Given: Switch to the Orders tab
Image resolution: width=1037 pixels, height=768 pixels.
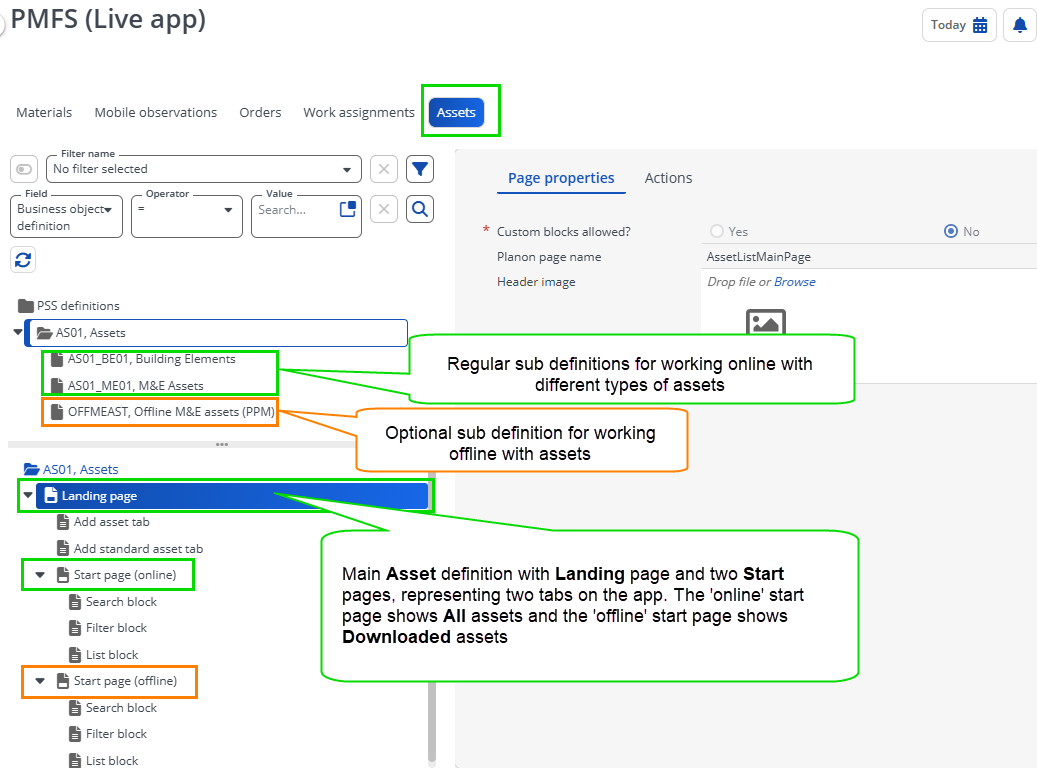Looking at the screenshot, I should [260, 112].
